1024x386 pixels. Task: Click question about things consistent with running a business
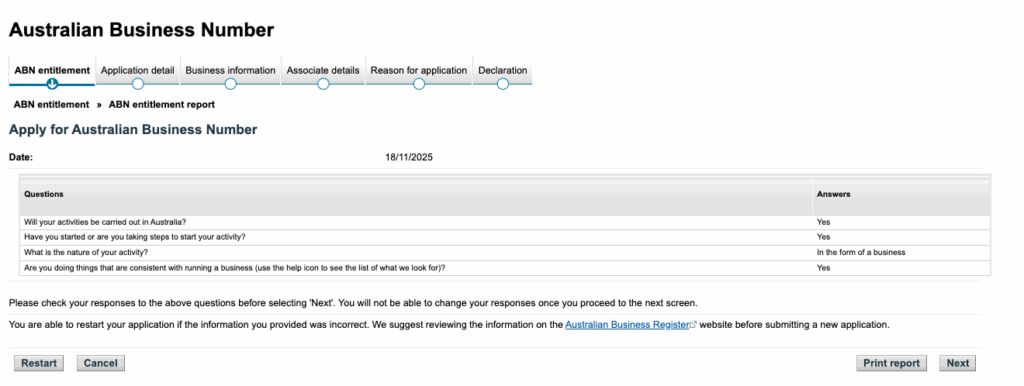234,268
